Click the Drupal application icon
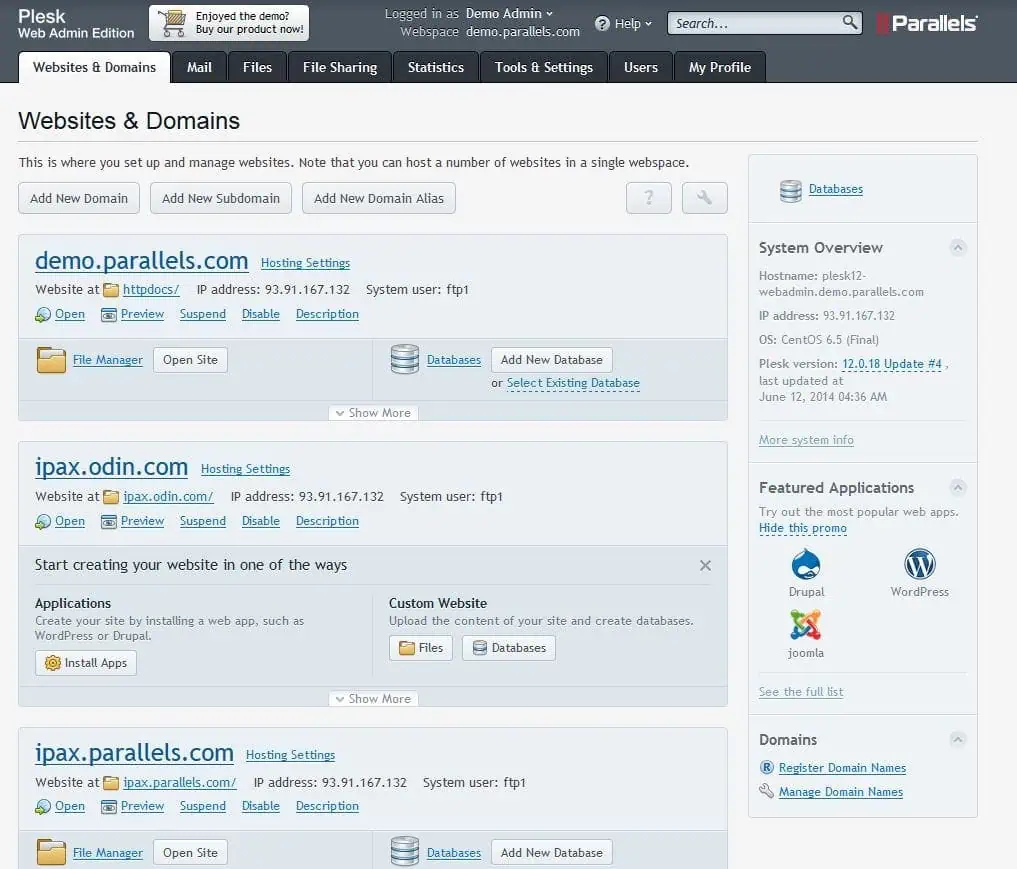Screen dimensions: 1017x869 pos(806,565)
